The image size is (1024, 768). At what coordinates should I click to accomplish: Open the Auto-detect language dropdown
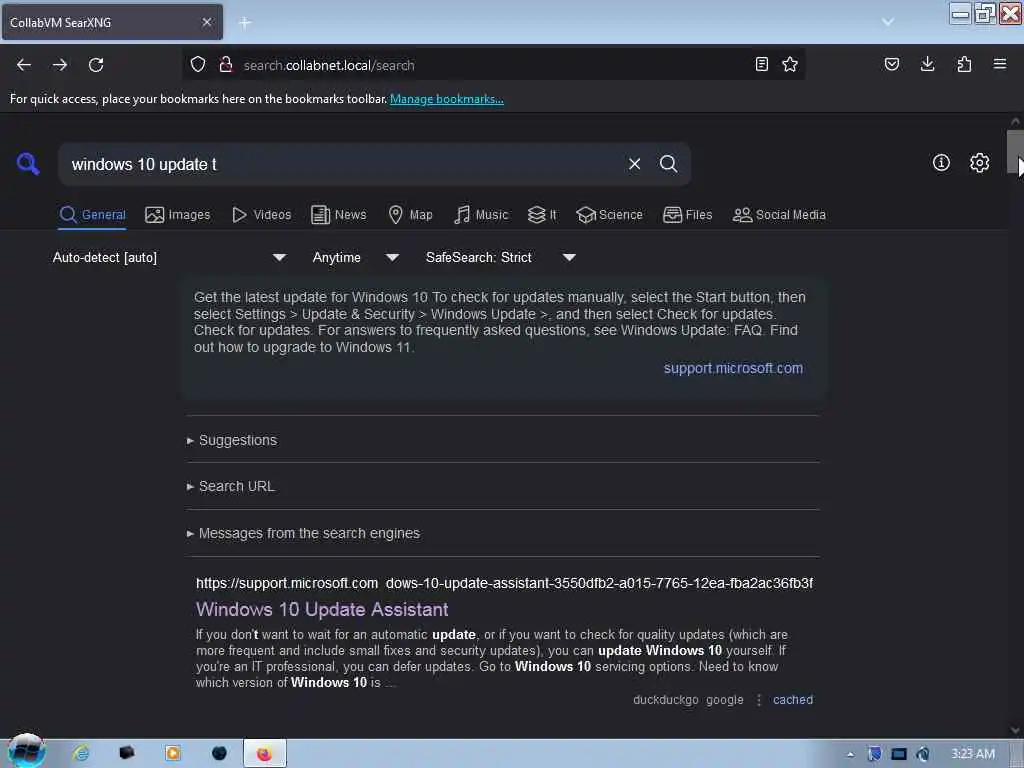pyautogui.click(x=169, y=257)
